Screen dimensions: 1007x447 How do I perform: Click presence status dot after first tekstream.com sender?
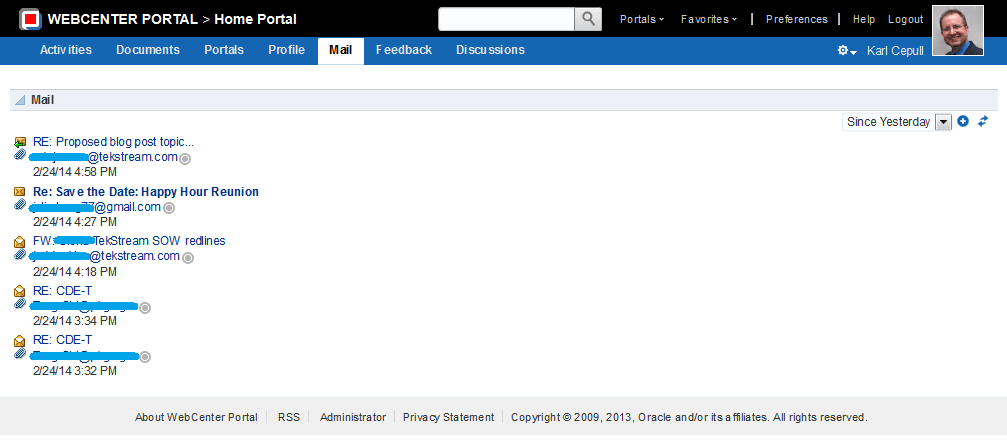[185, 159]
